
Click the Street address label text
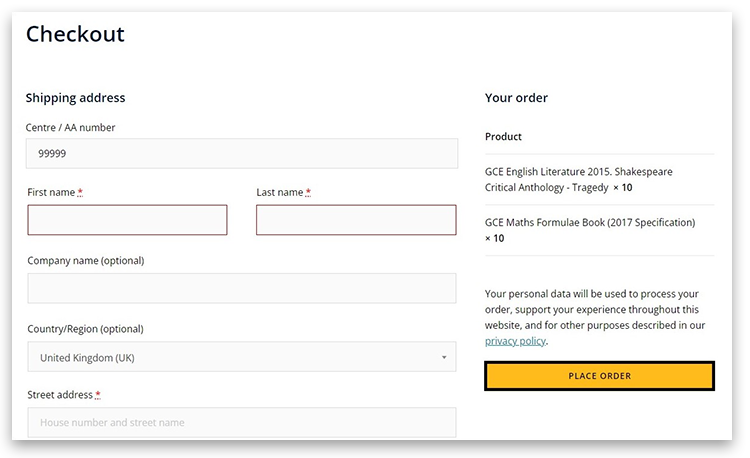coord(60,395)
